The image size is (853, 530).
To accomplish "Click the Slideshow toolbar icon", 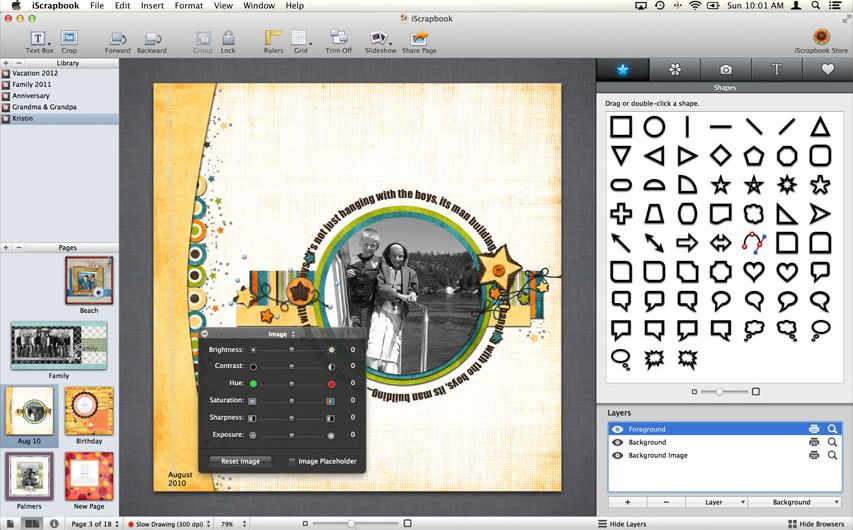I will [380, 39].
